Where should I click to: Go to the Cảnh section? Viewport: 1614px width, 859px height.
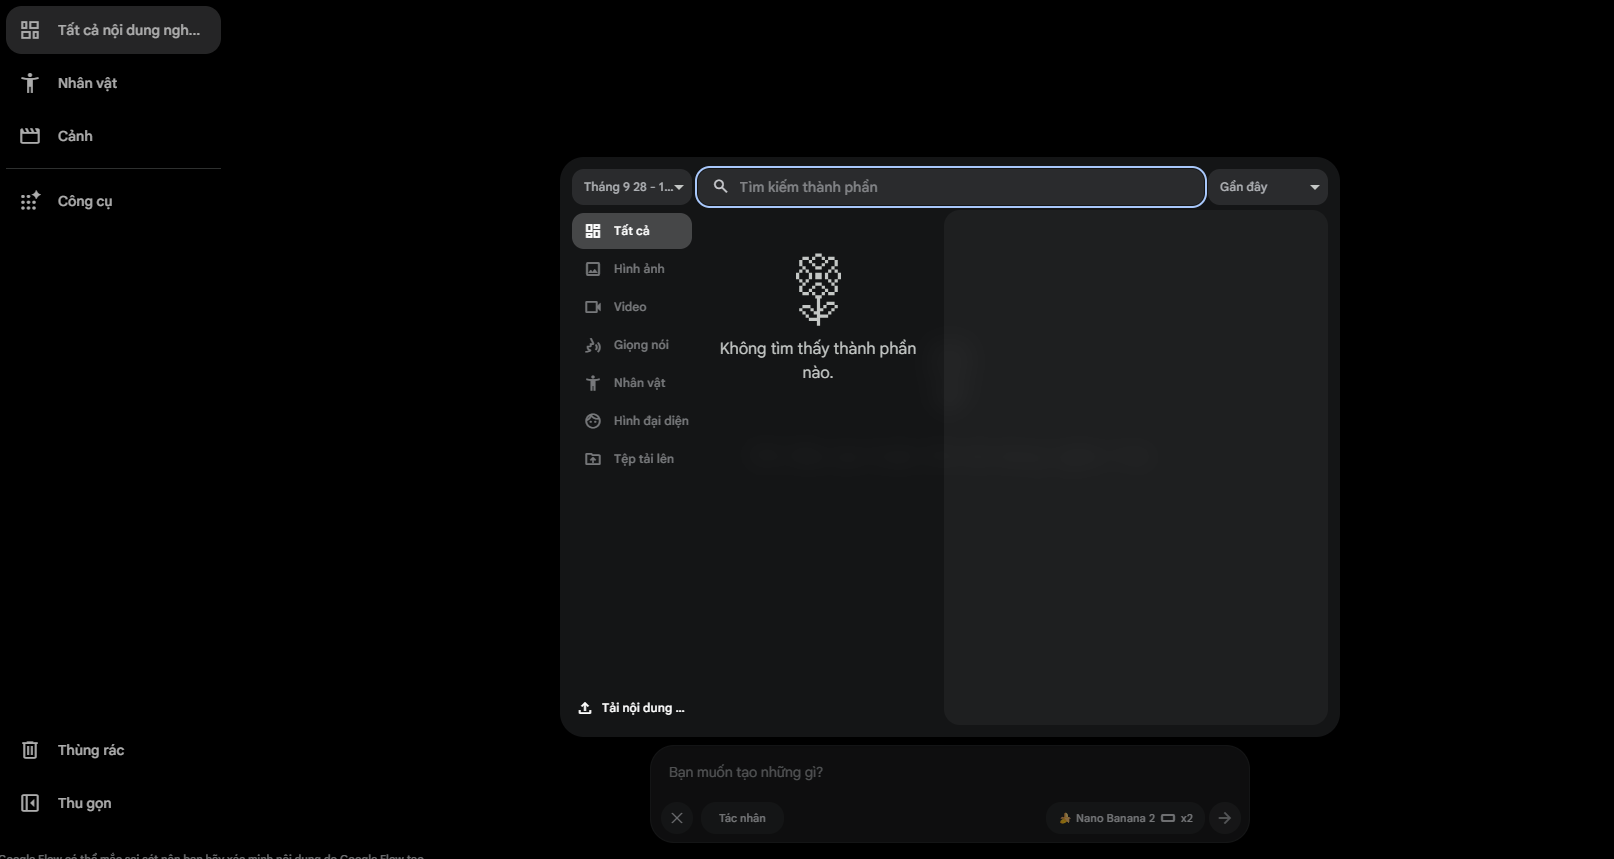click(113, 136)
